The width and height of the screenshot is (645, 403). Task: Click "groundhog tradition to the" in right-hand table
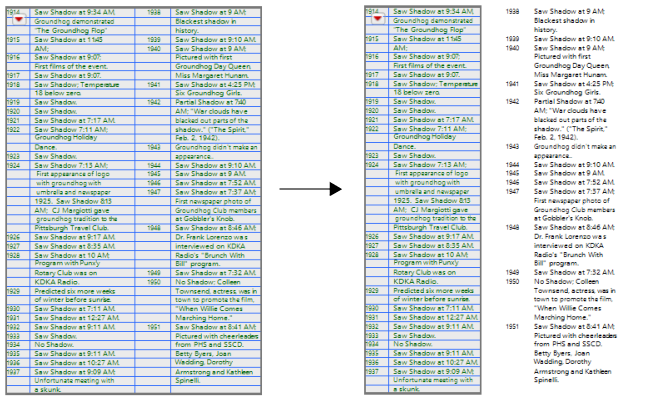click(435, 218)
